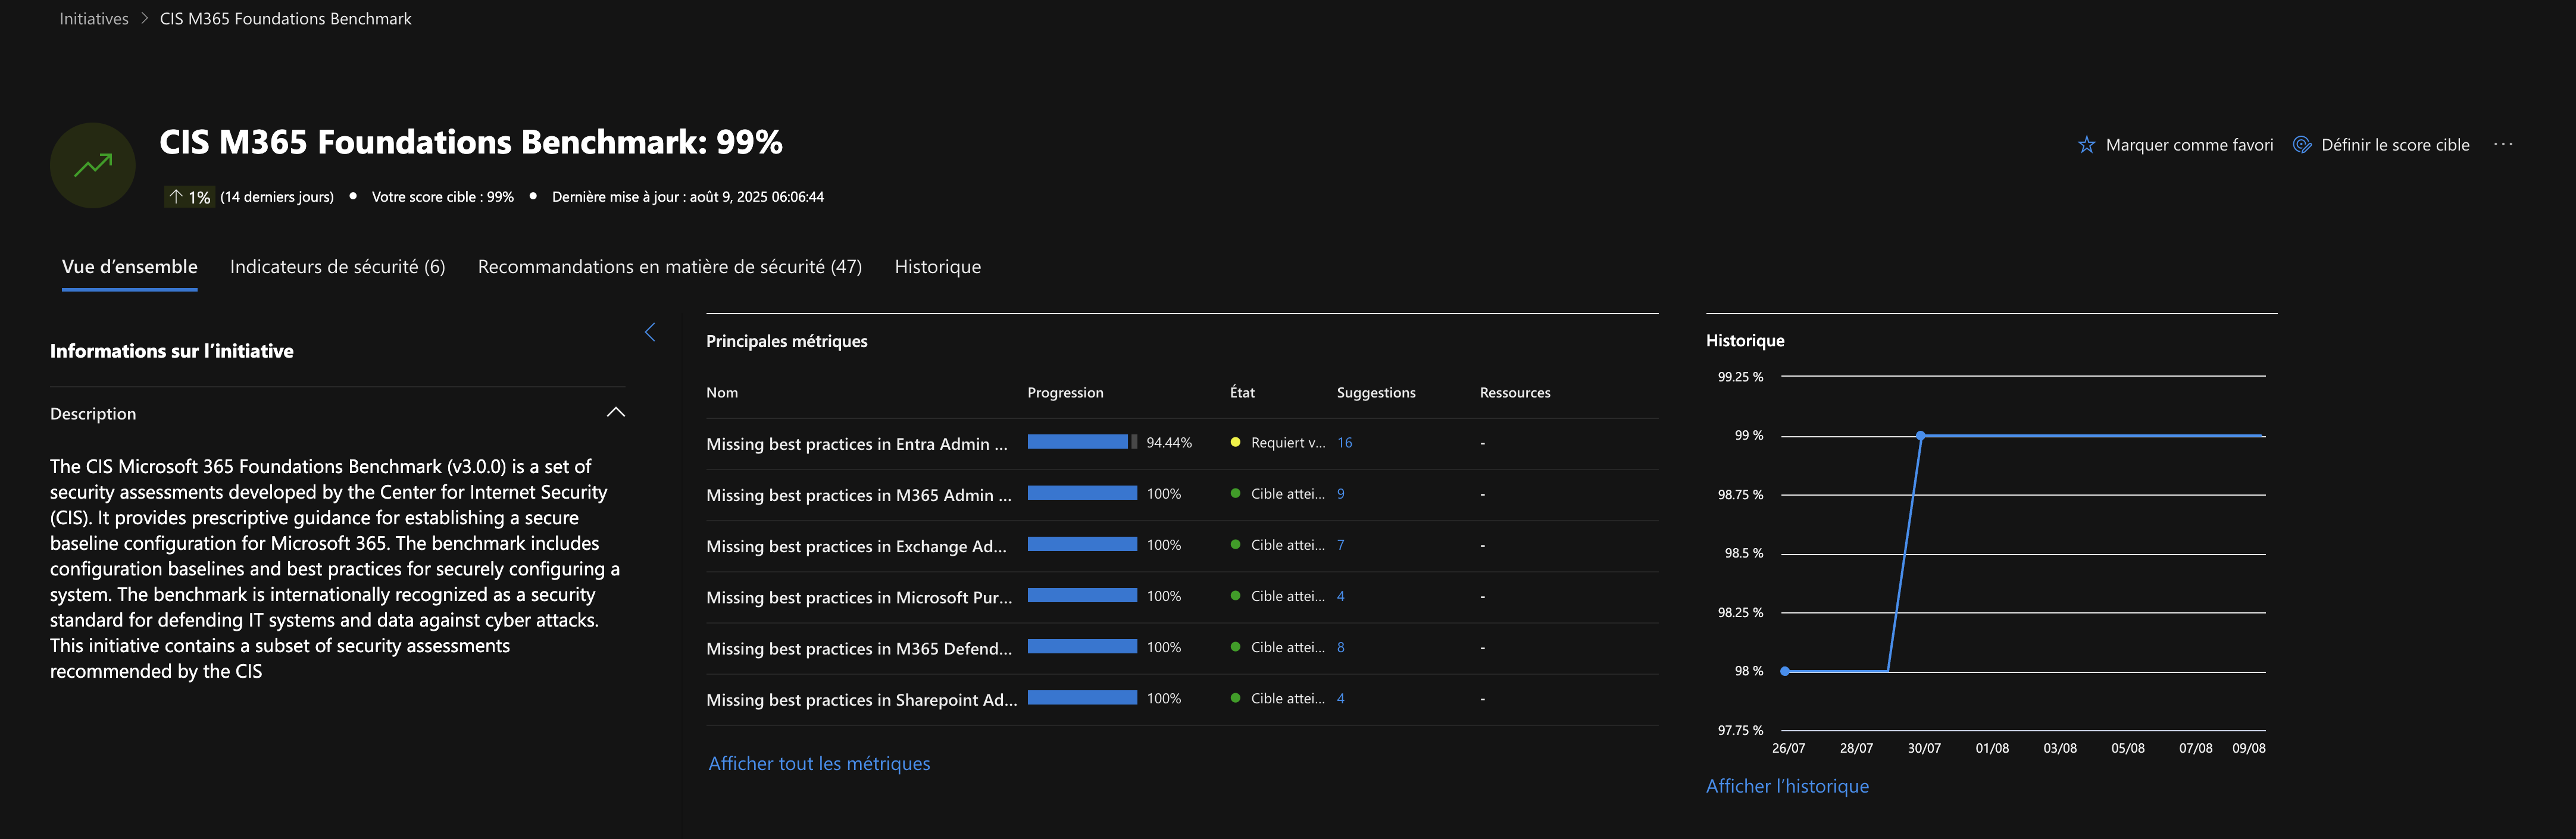Viewport: 2576px width, 839px height.
Task: Go back to Initiatives breadcrumb
Action: 94,19
